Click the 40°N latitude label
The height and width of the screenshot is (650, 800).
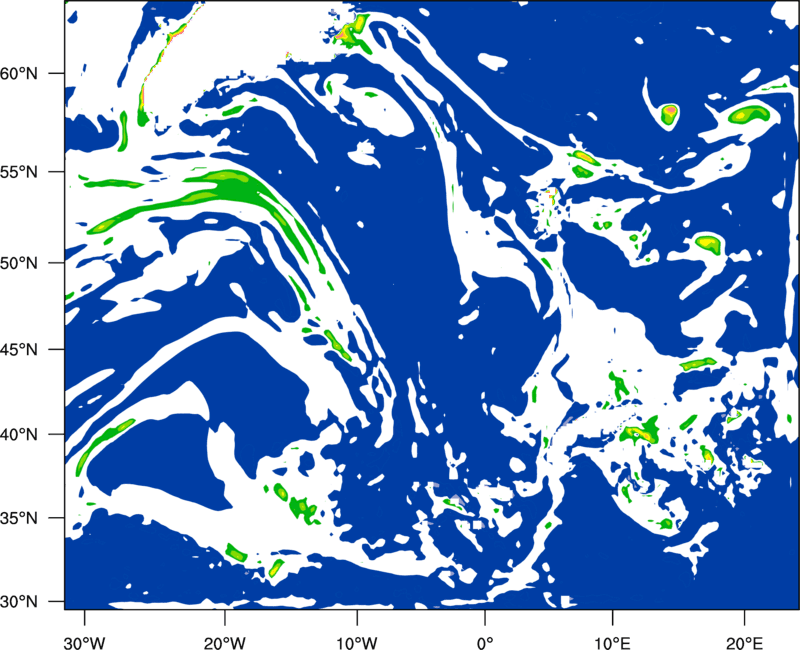click(x=19, y=435)
